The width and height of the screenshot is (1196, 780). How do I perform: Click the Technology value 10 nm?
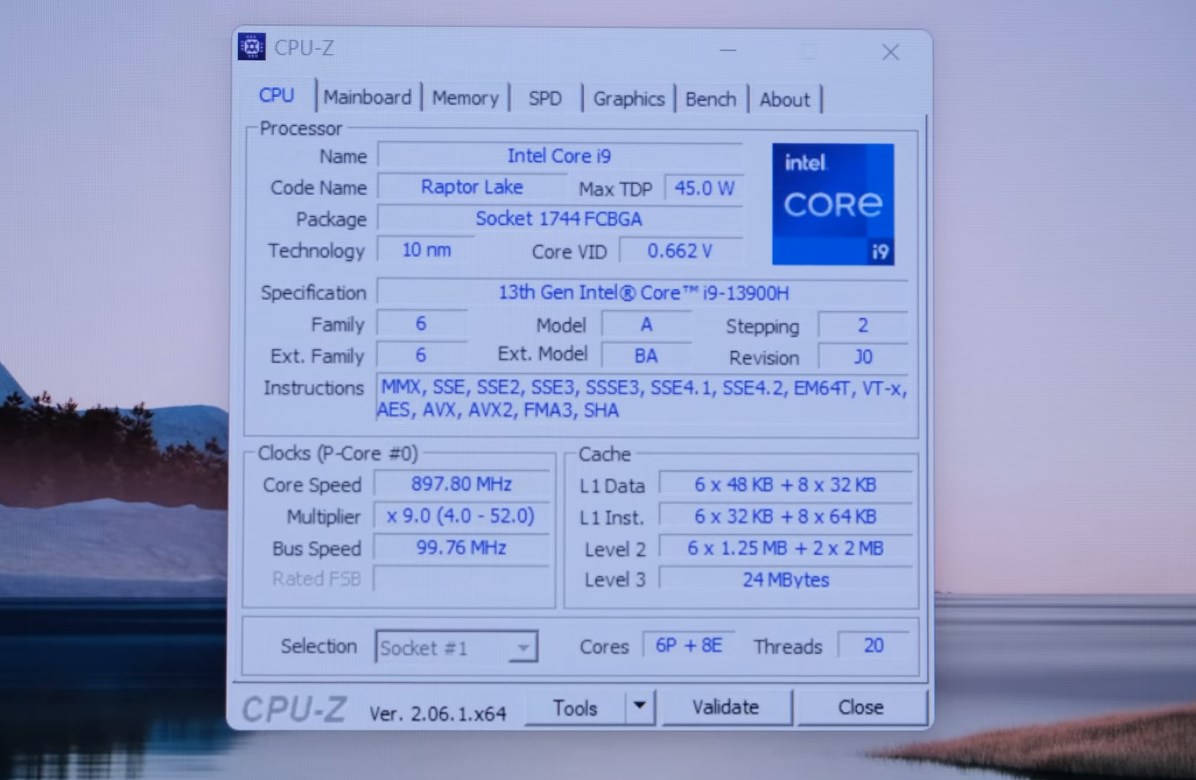426,250
